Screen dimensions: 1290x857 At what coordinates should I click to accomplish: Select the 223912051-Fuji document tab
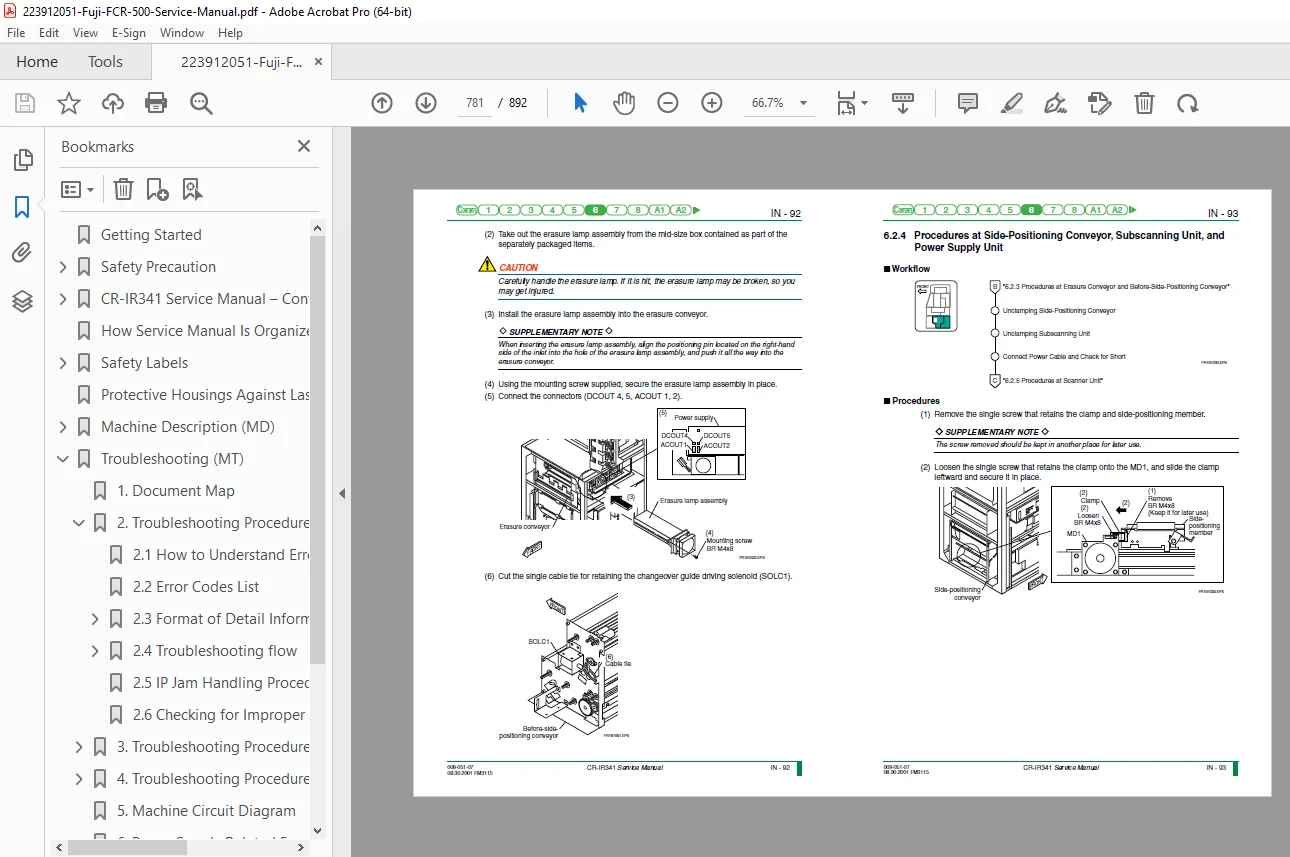click(241, 62)
